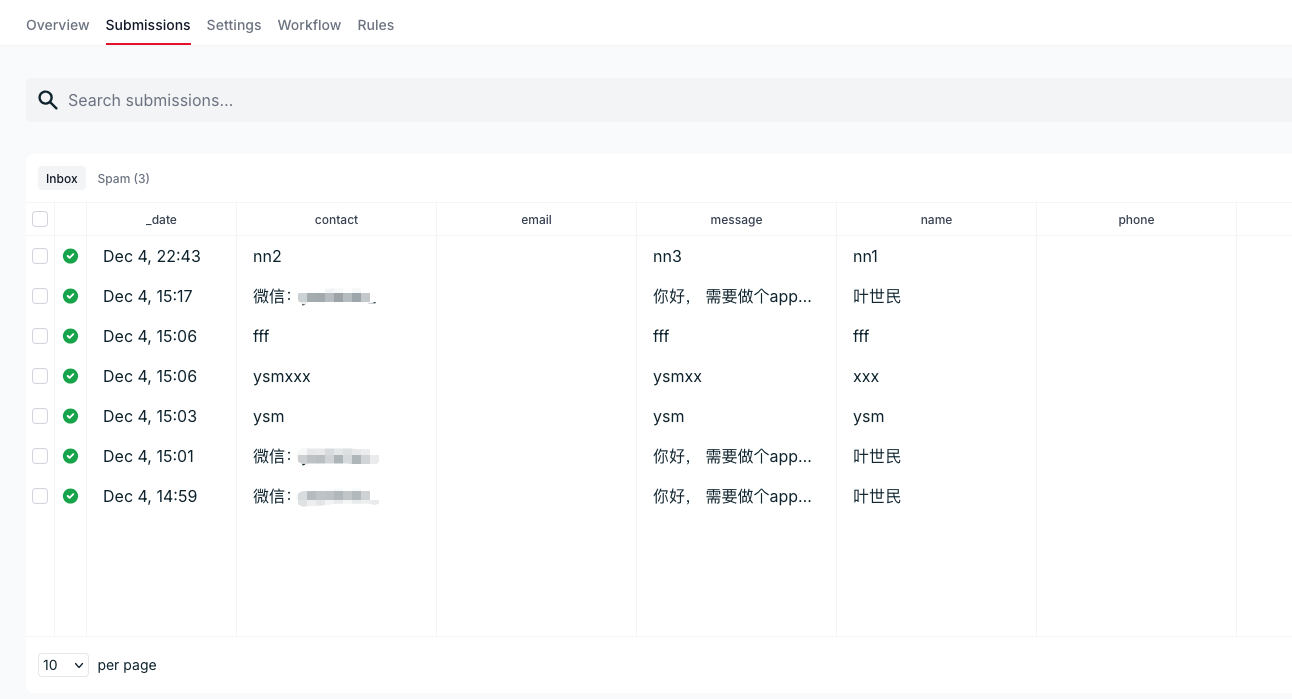Click green status icon beside the fff submission
This screenshot has width=1292, height=699.
70,336
